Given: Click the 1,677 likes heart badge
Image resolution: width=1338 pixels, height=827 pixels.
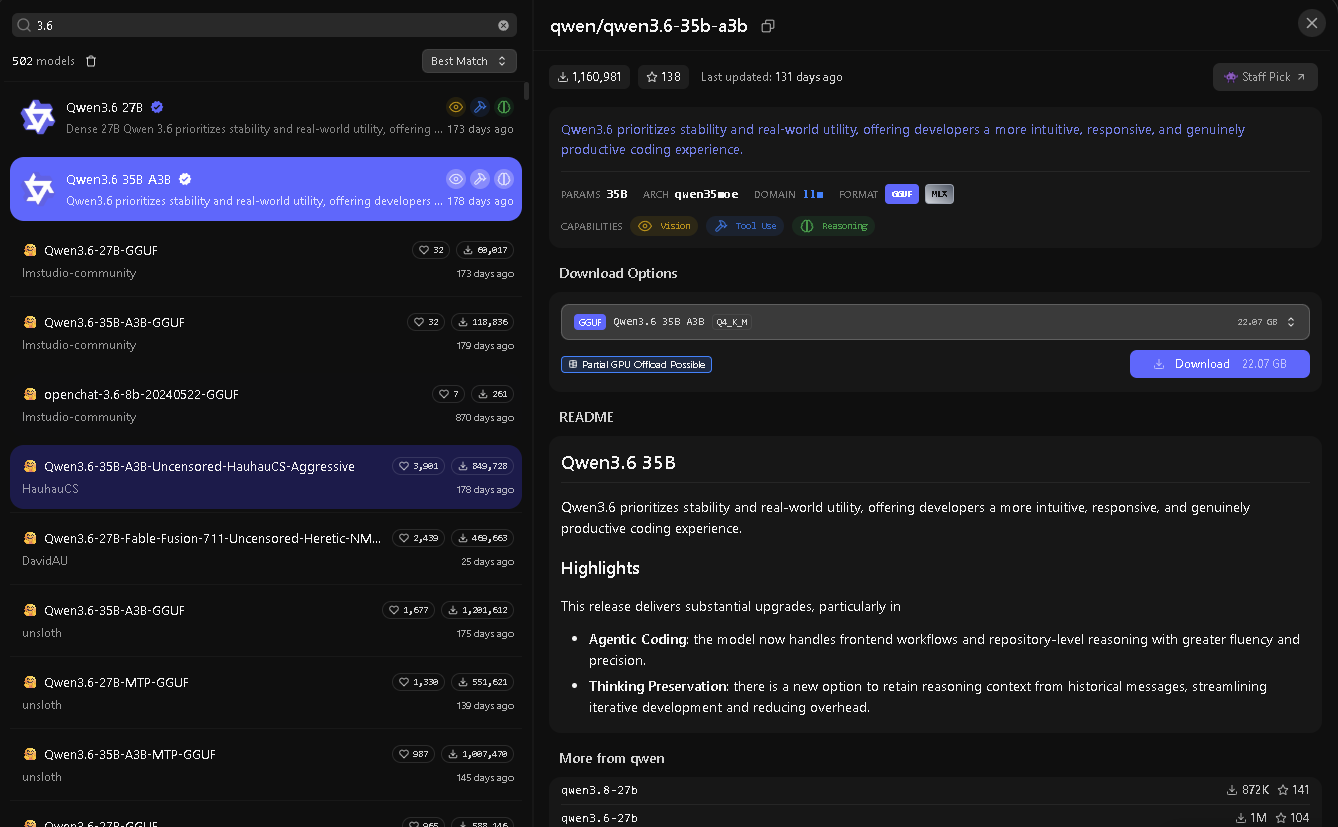Looking at the screenshot, I should click(408, 610).
